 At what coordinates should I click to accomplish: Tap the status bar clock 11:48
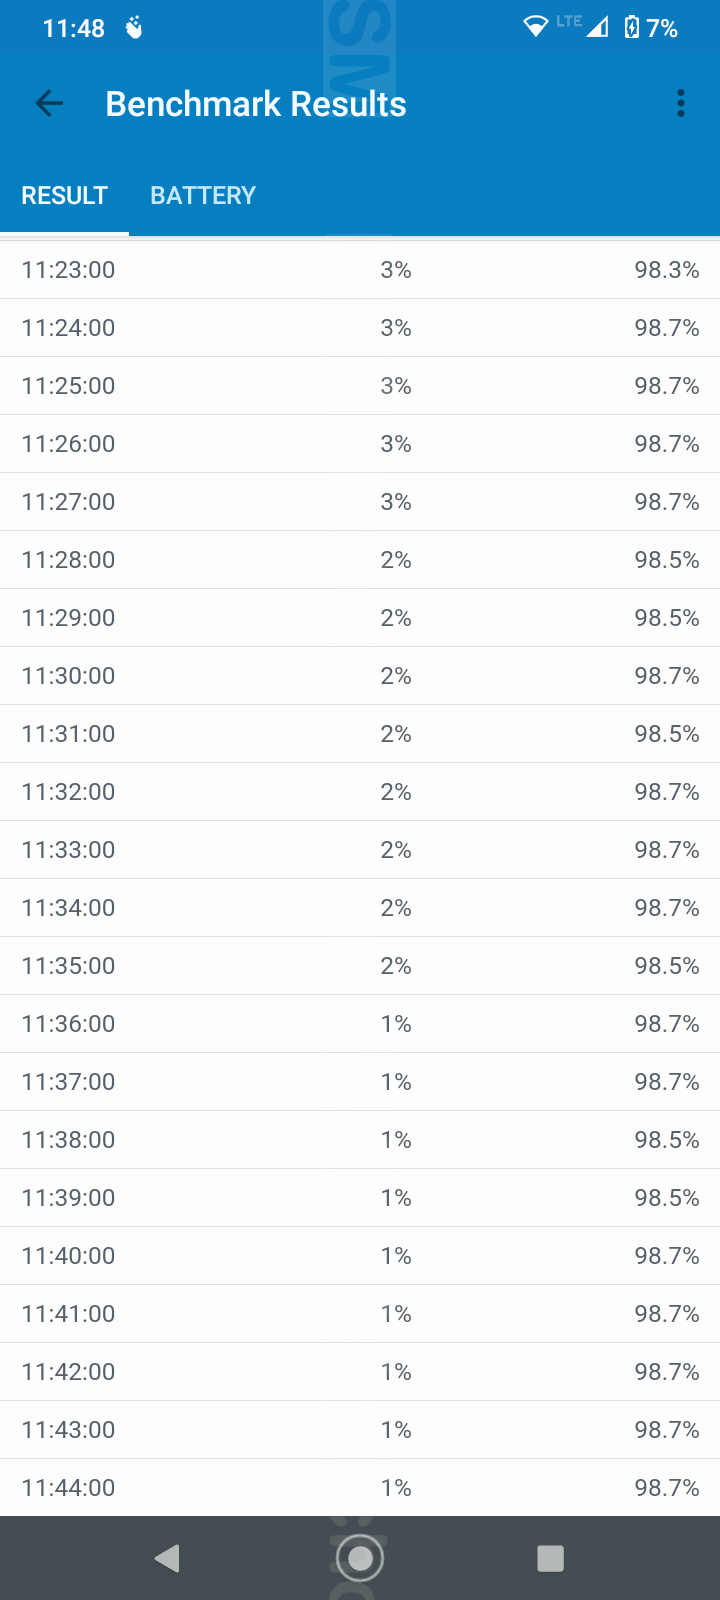click(73, 28)
